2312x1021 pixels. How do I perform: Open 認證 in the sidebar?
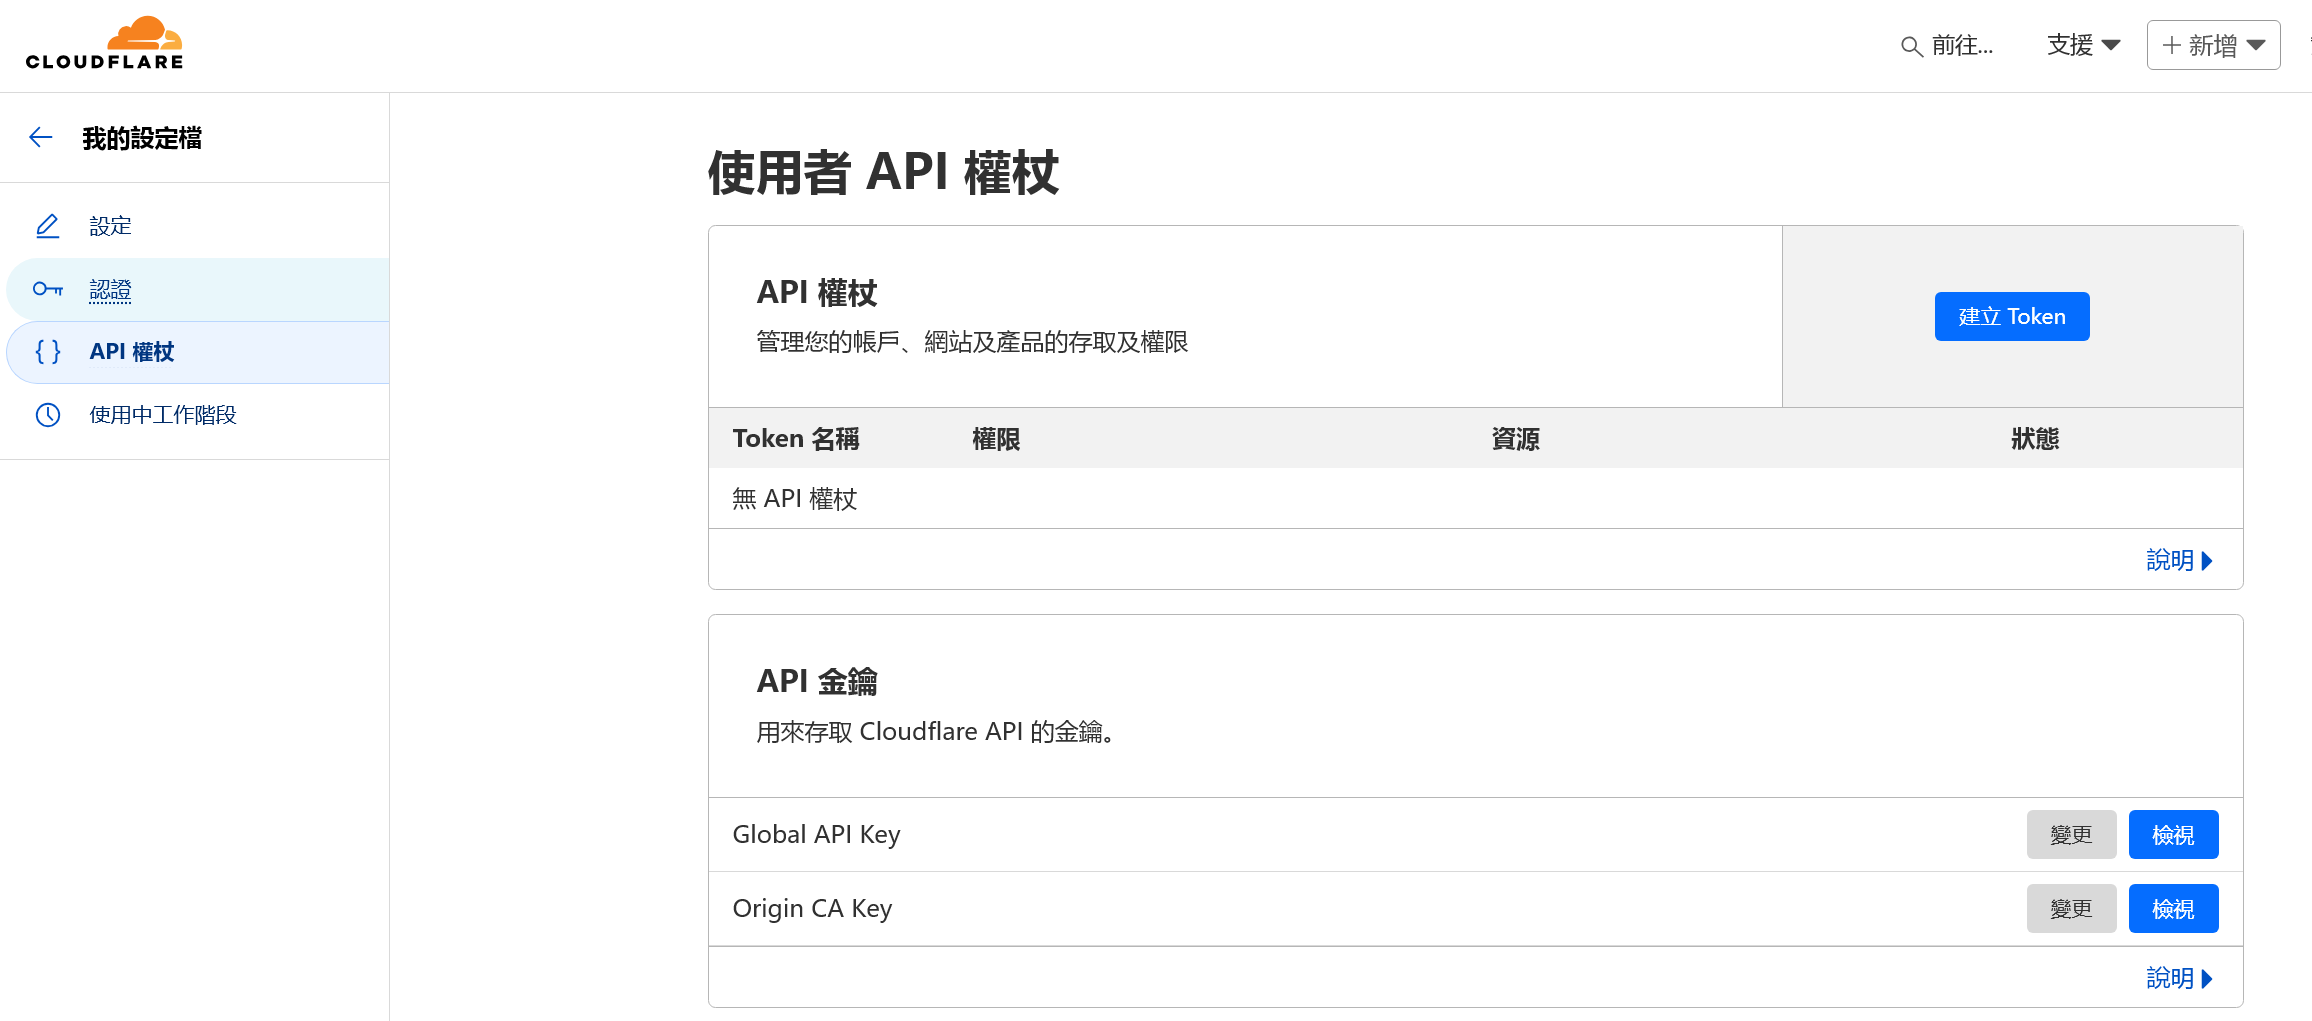(111, 290)
